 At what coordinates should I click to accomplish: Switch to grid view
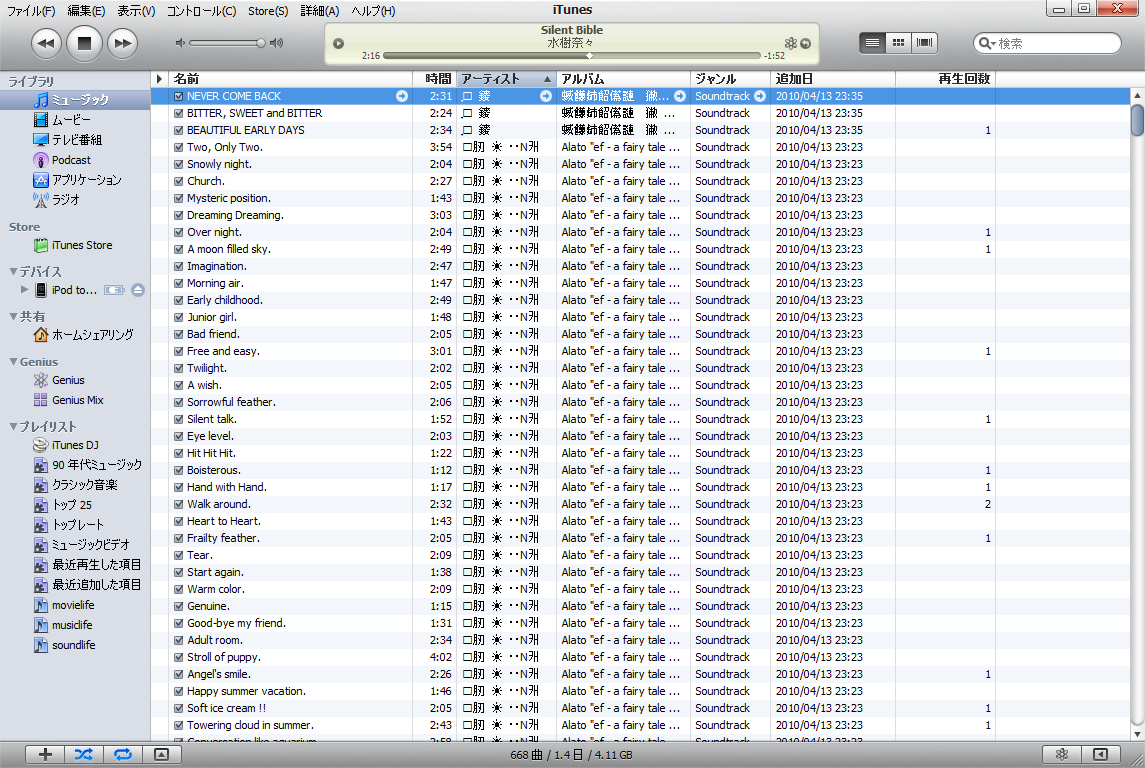(898, 43)
